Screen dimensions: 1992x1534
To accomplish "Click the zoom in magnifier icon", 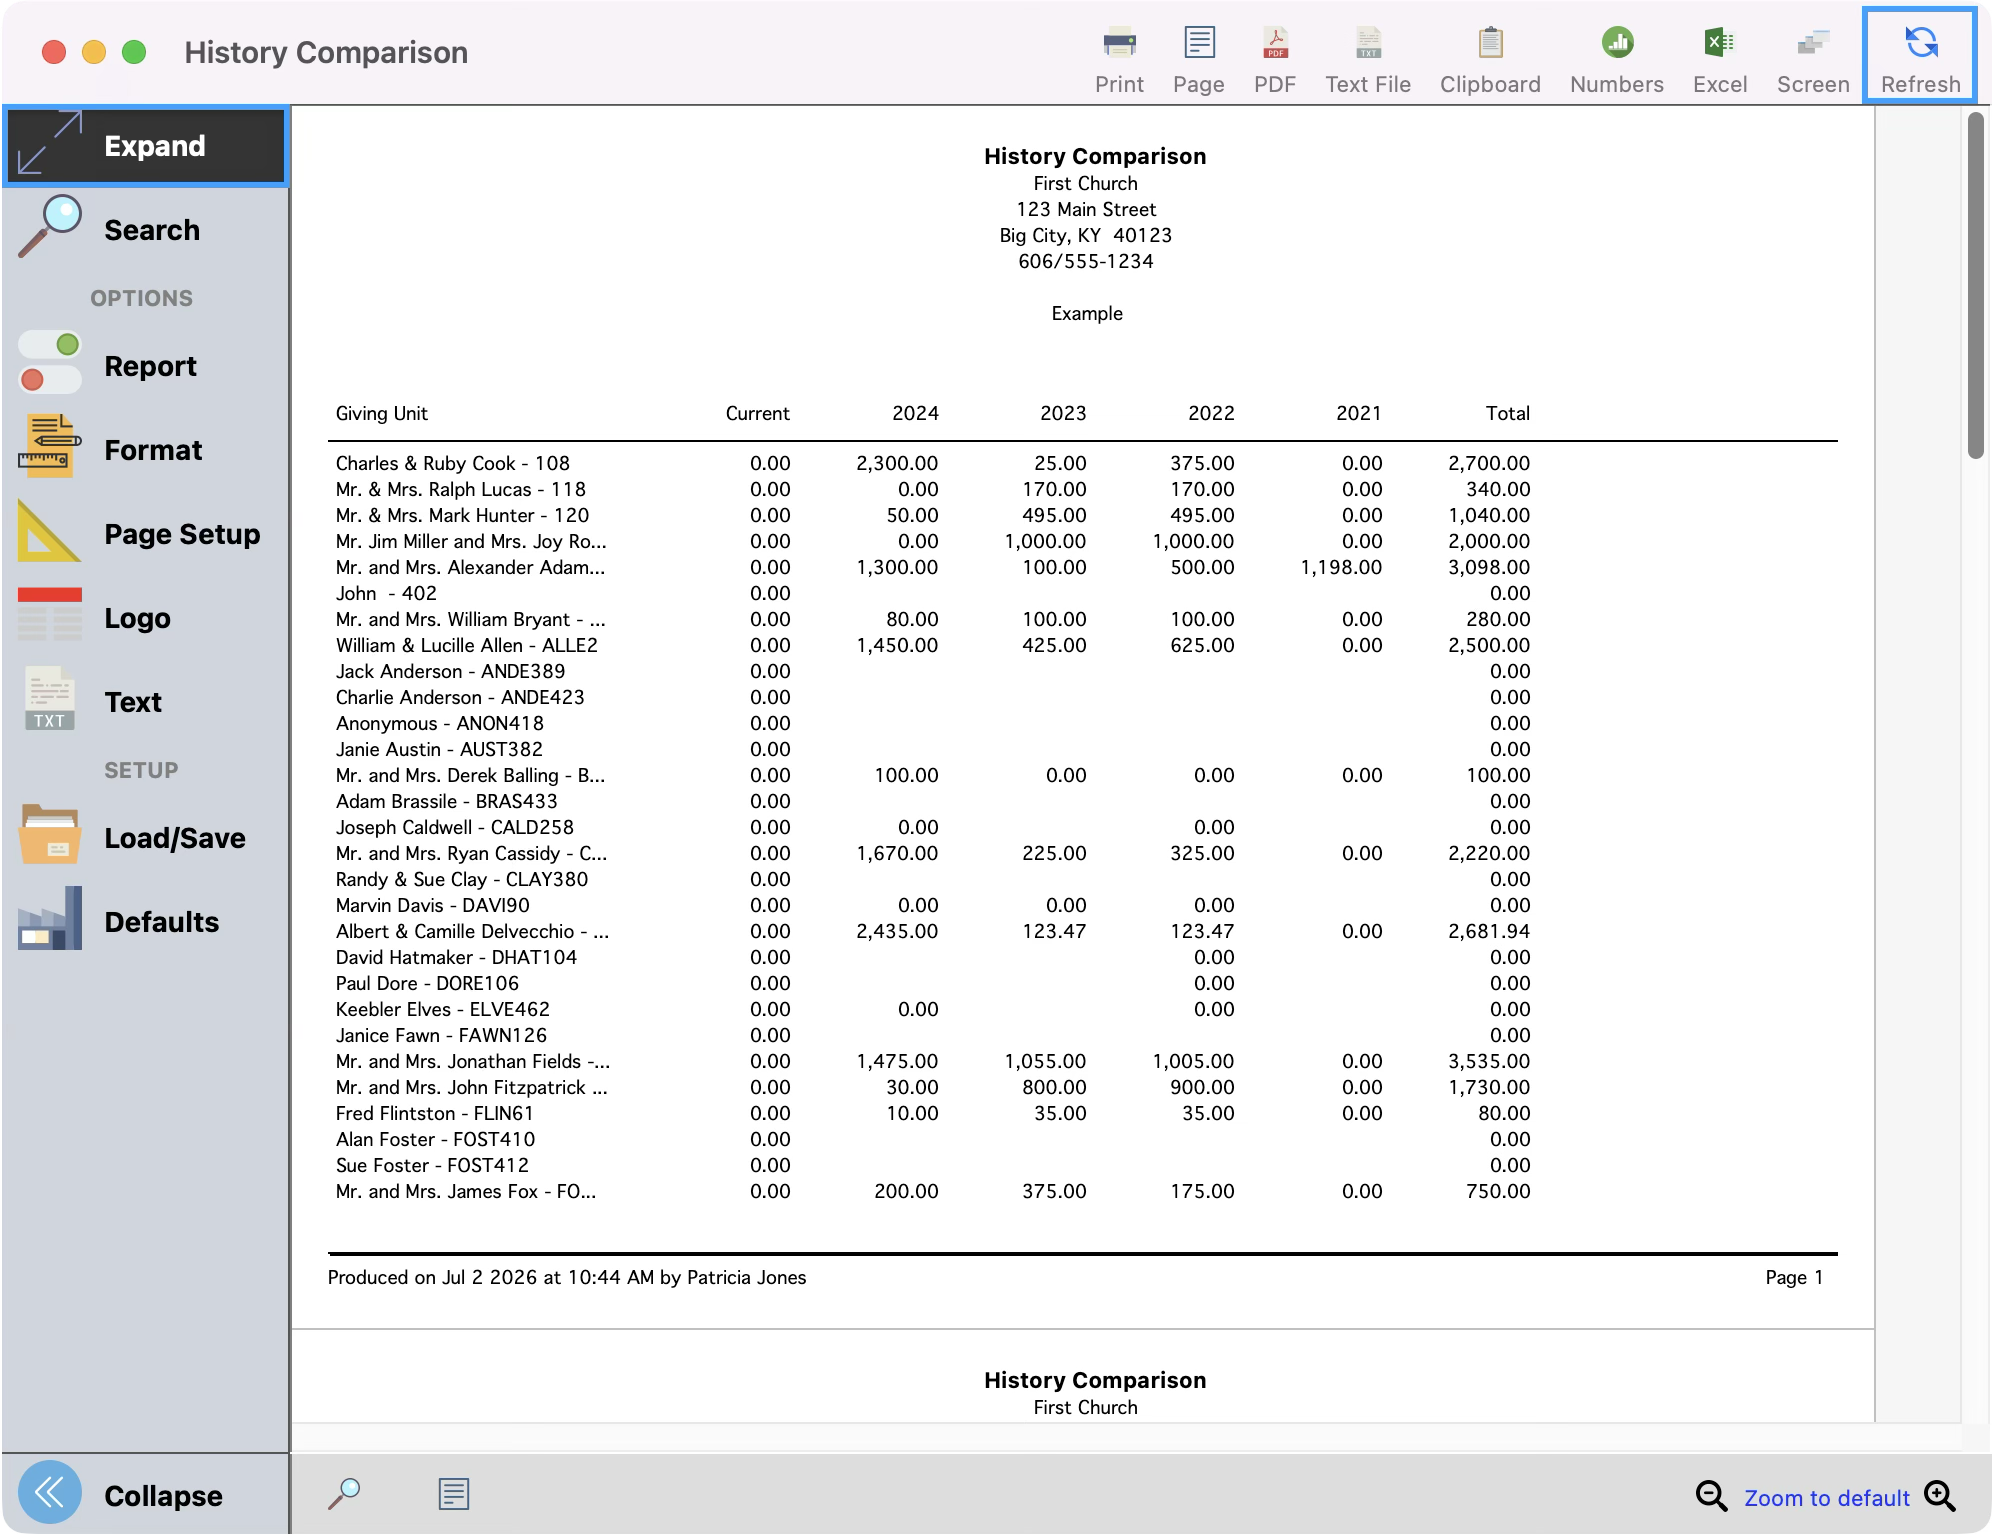I will click(x=1940, y=1496).
